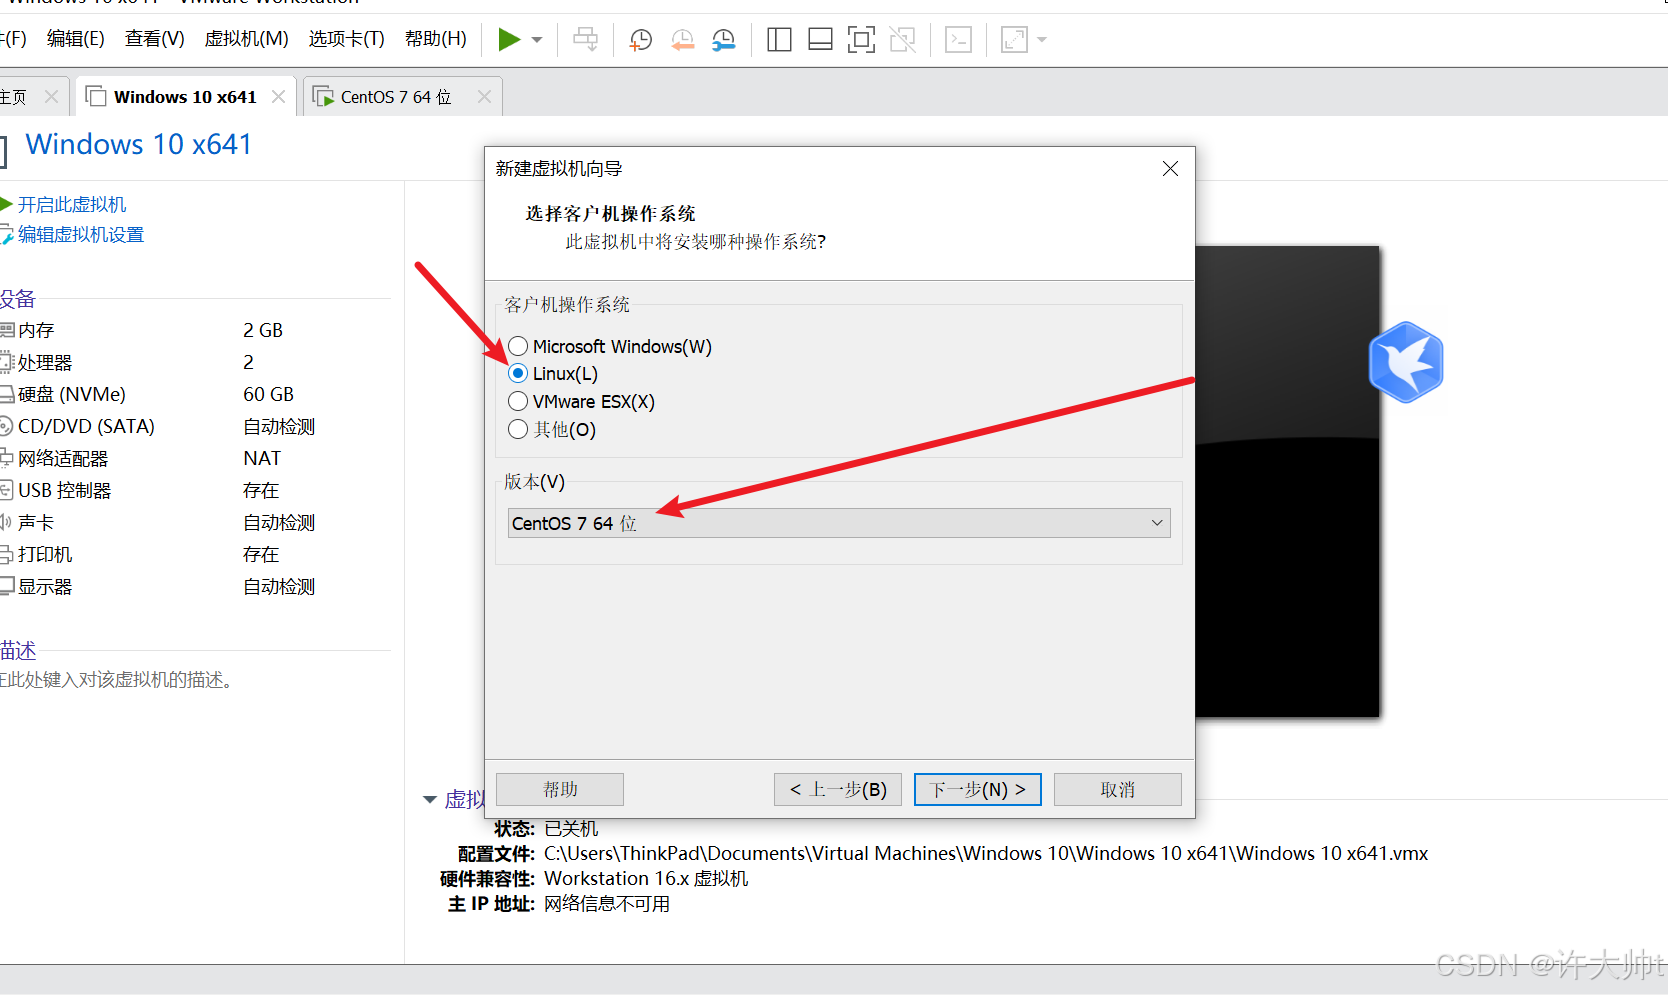Switch to the Windows 10 x641 tab

185,97
